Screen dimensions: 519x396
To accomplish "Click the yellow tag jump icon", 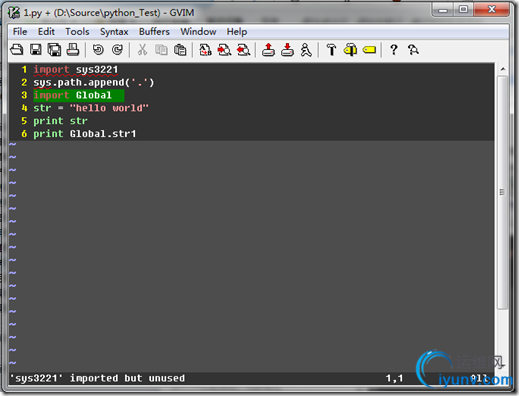I will point(369,50).
